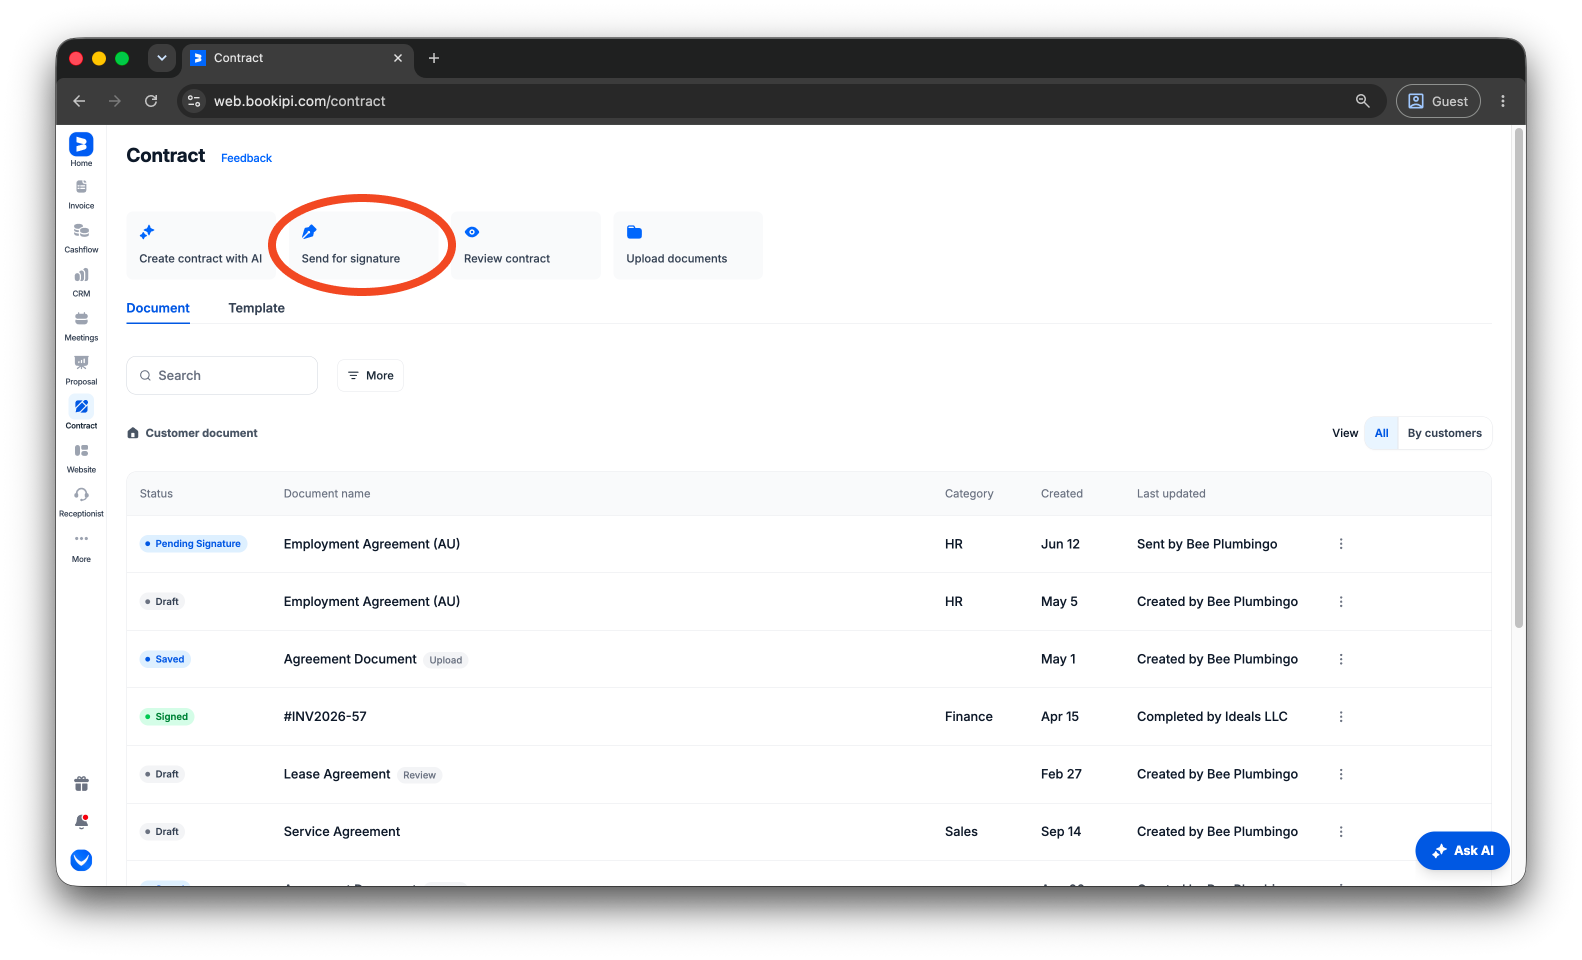This screenshot has width=1582, height=960.
Task: Open Home in the Bookipi sidebar
Action: [81, 150]
